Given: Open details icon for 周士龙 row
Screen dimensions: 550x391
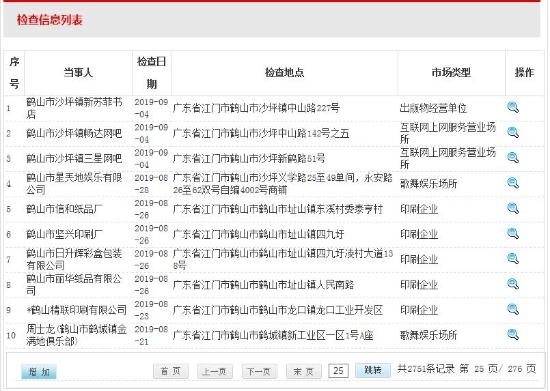Looking at the screenshot, I should 513,335.
